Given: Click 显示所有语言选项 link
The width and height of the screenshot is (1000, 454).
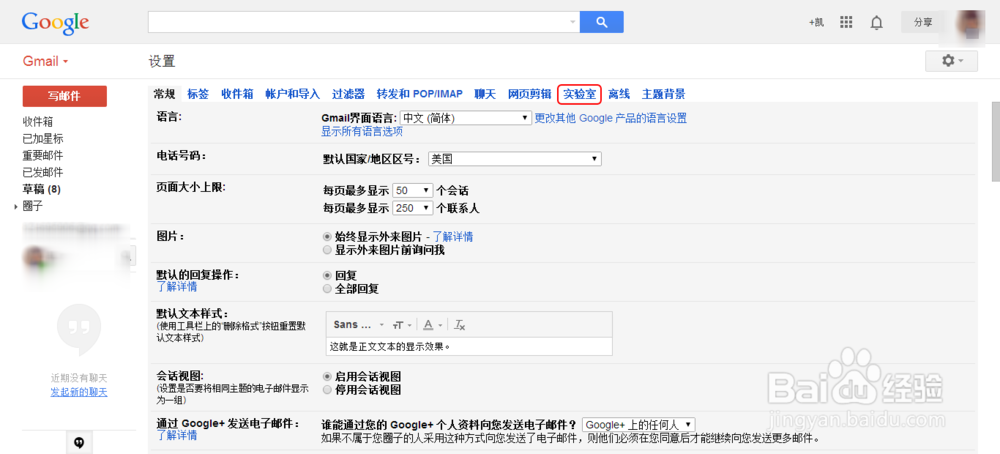Looking at the screenshot, I should 362,131.
